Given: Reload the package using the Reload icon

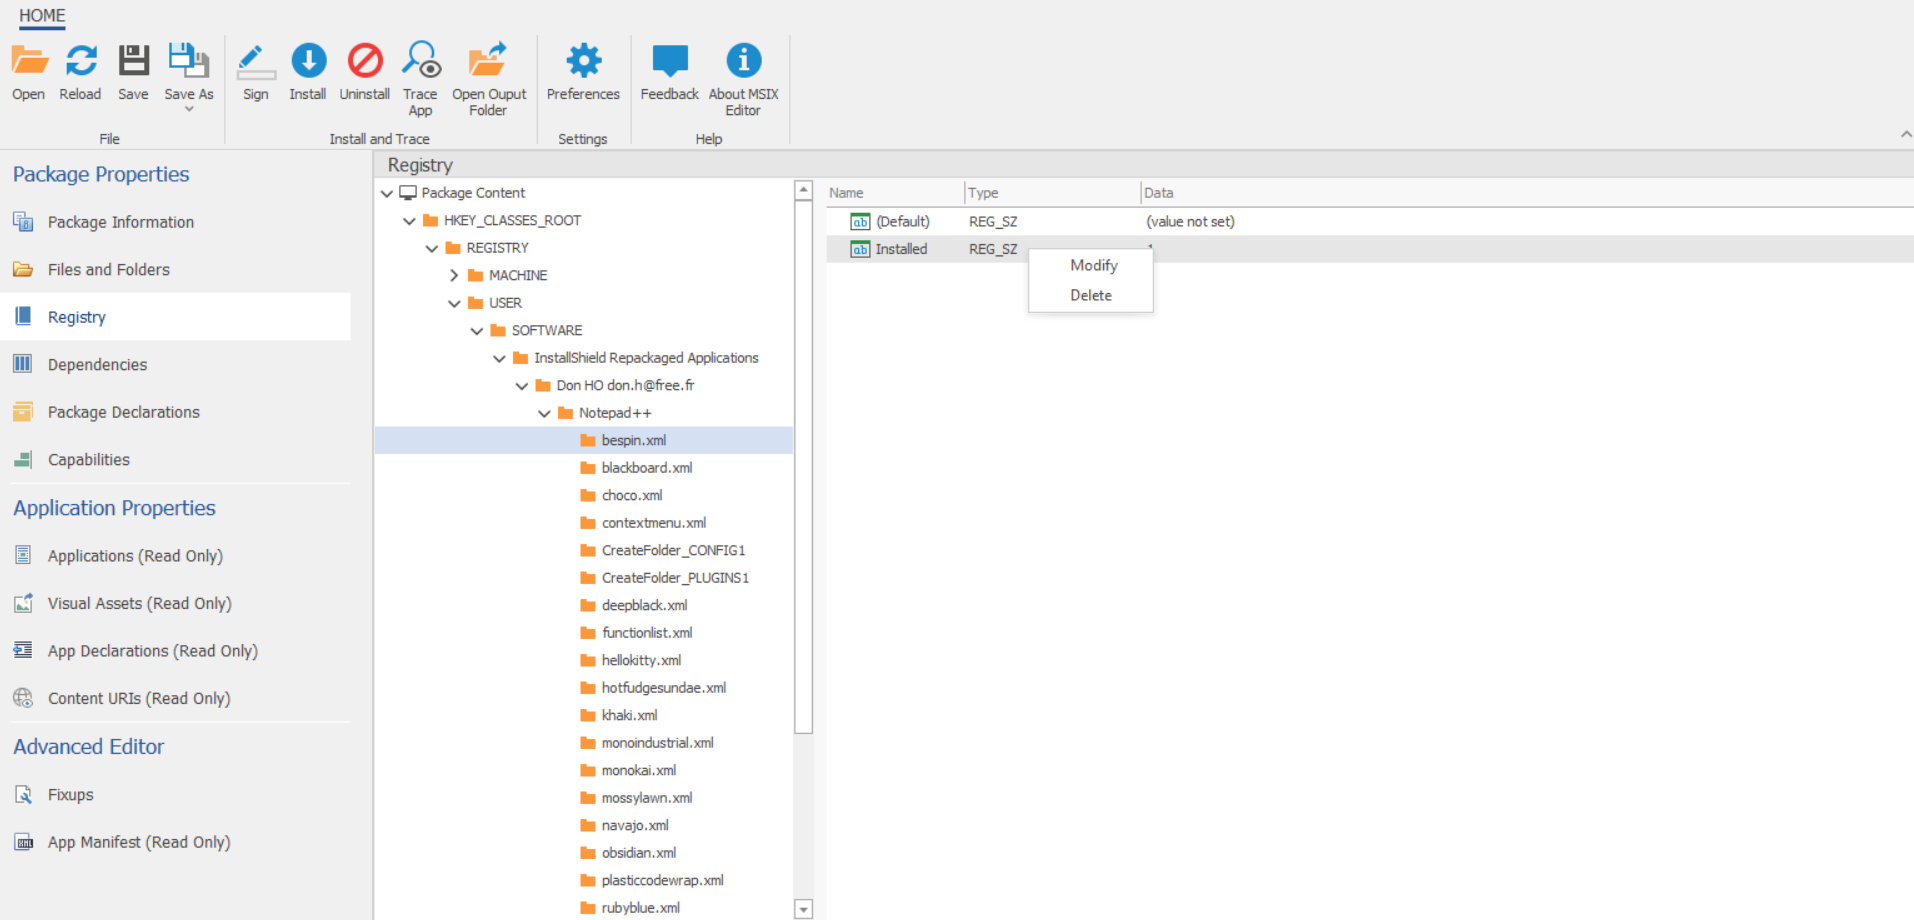Looking at the screenshot, I should [x=81, y=61].
